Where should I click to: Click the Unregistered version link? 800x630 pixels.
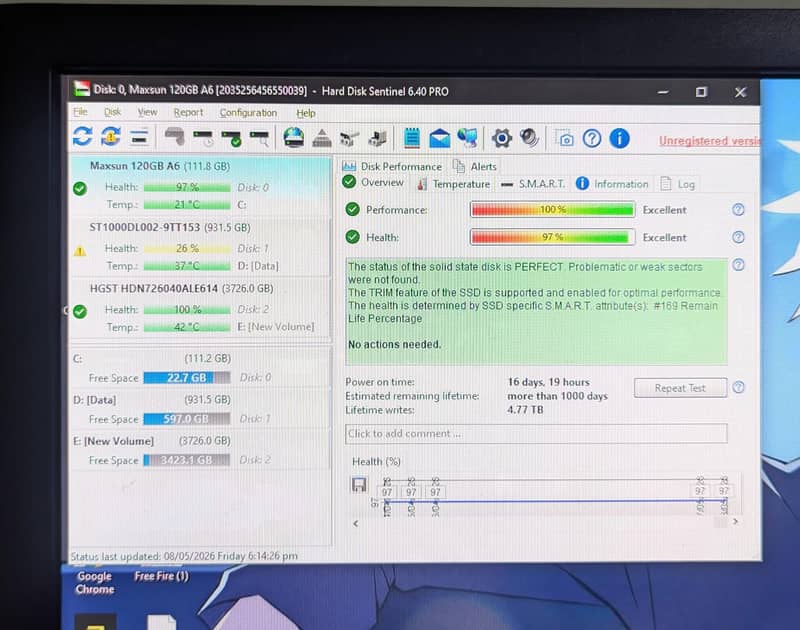point(709,140)
